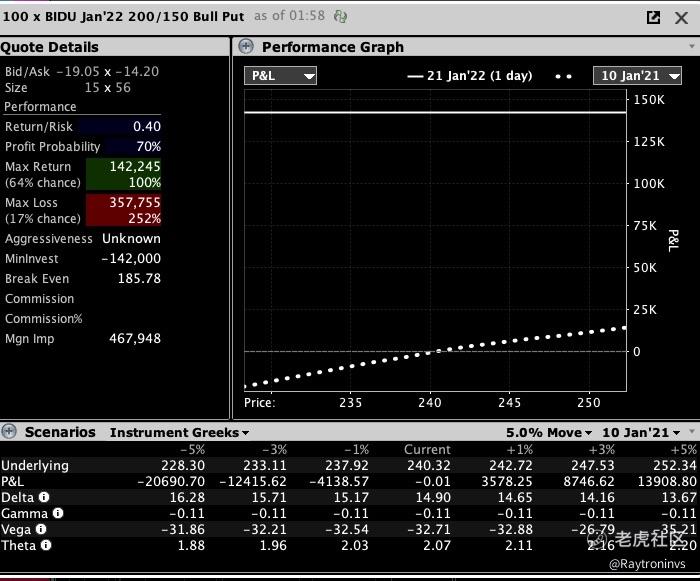The height and width of the screenshot is (581, 700).
Task: Click the +5% P&L value 13908.80
Action: coord(667,481)
